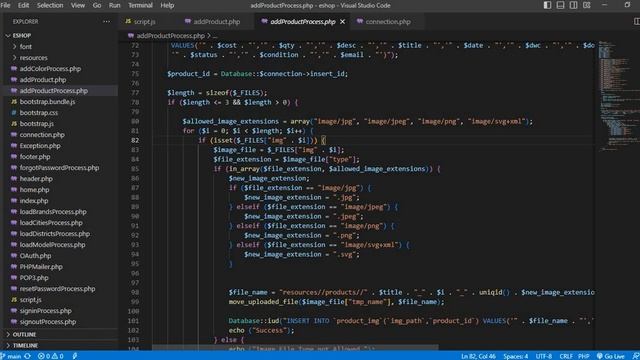The width and height of the screenshot is (640, 360).
Task: Expand the resources folder
Action: [33, 58]
